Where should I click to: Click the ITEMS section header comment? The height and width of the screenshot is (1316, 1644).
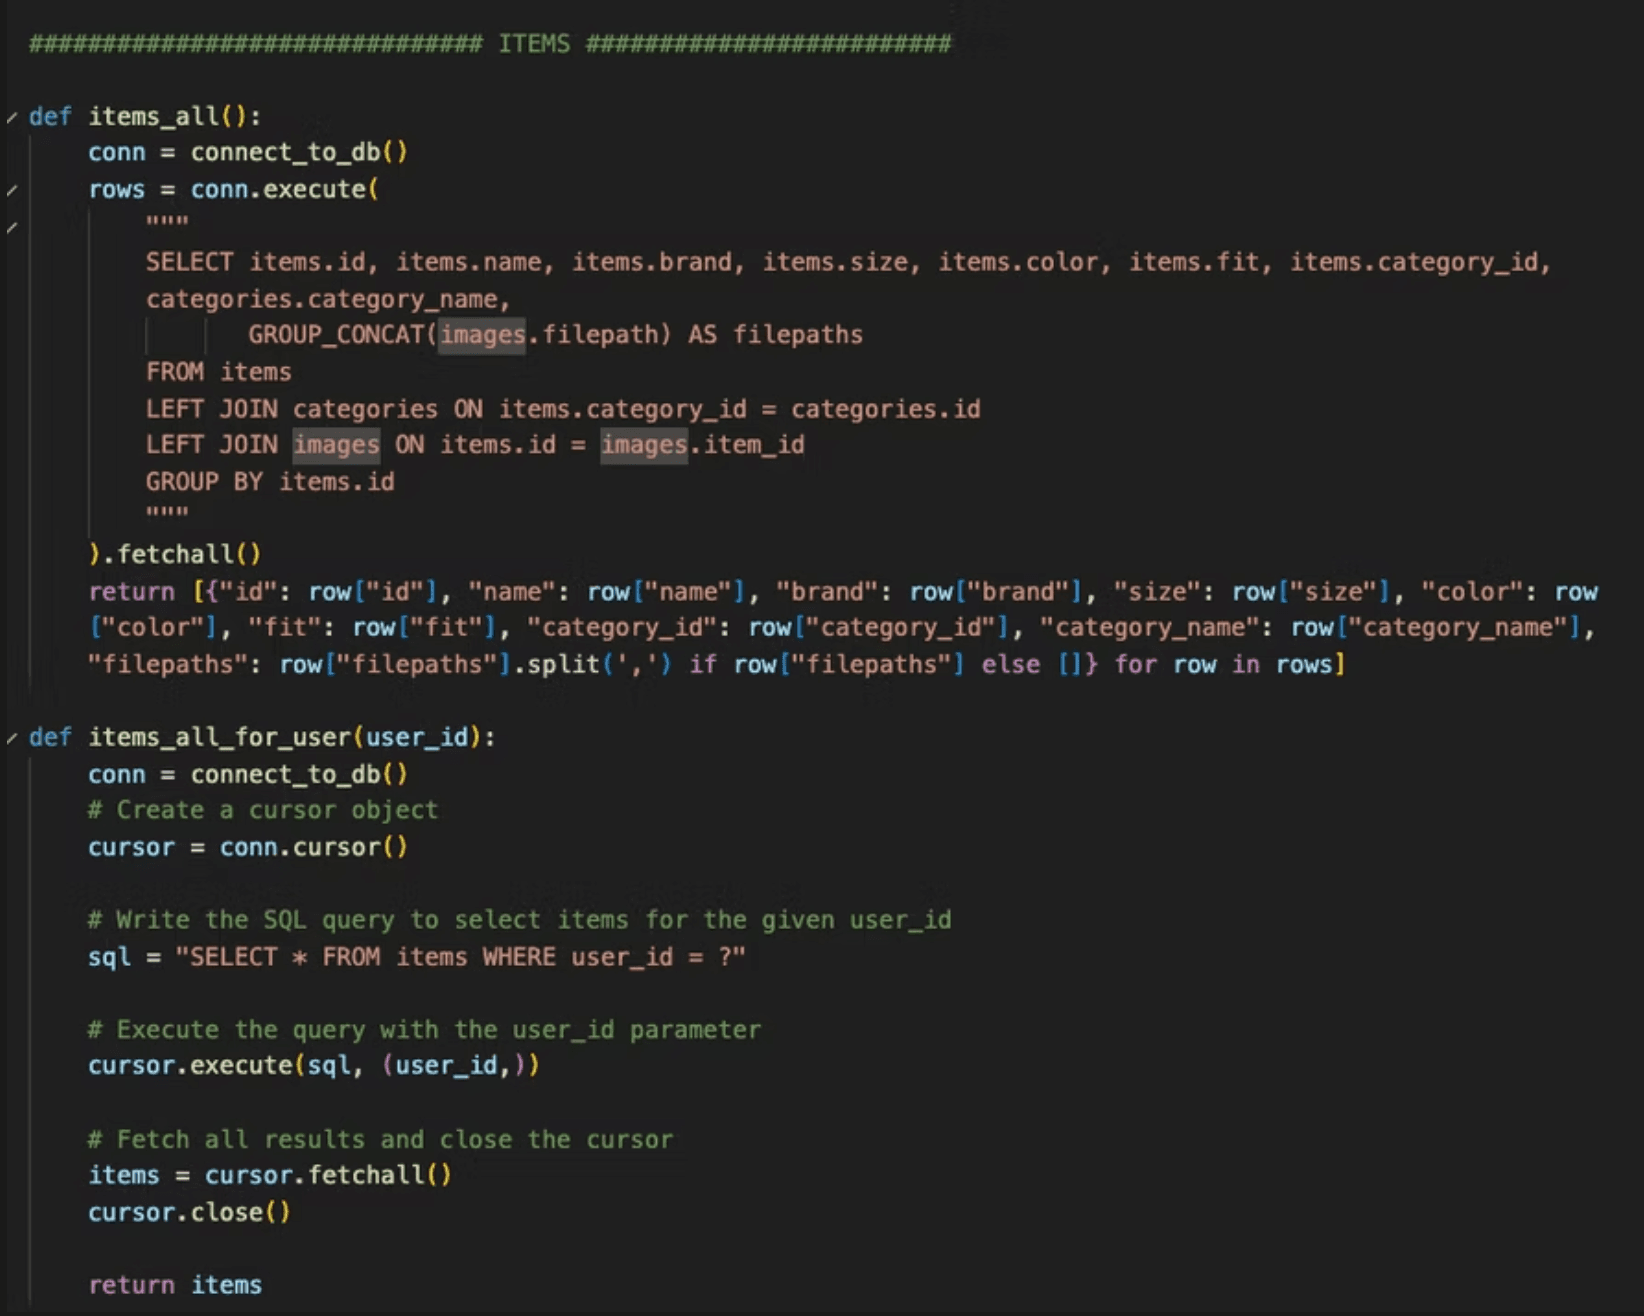coord(535,43)
